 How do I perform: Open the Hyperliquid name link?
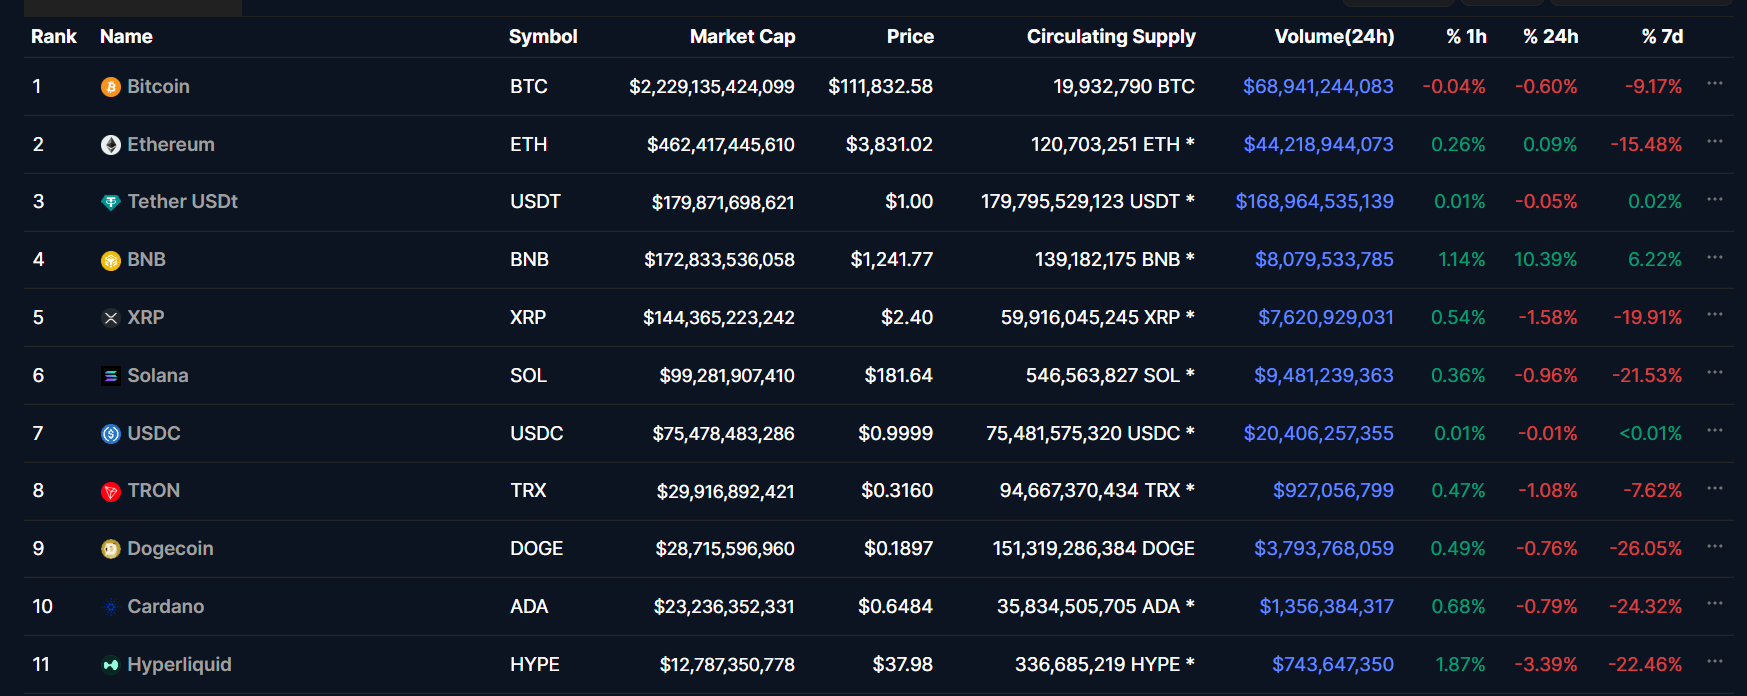179,665
